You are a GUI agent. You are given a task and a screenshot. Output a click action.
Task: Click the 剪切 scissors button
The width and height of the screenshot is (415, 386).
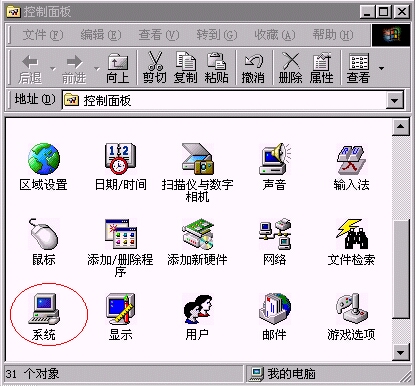(x=155, y=68)
